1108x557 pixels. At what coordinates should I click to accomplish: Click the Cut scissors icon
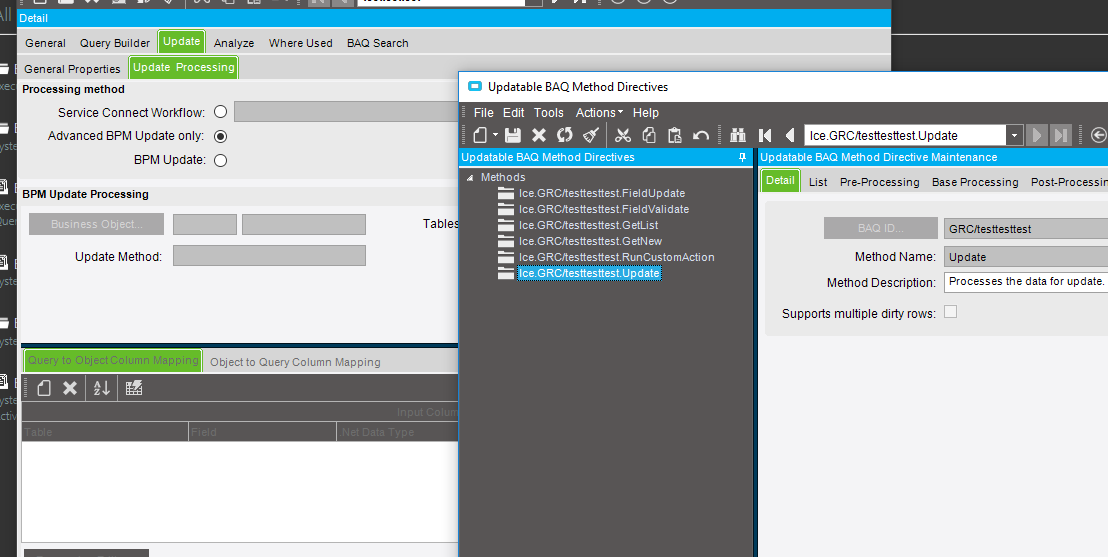tap(623, 135)
